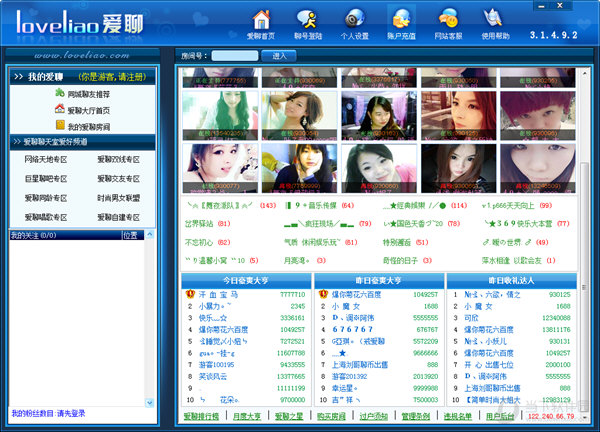The image size is (600, 432).
Task: Open the 违规名单 bottom link
Action: click(458, 416)
